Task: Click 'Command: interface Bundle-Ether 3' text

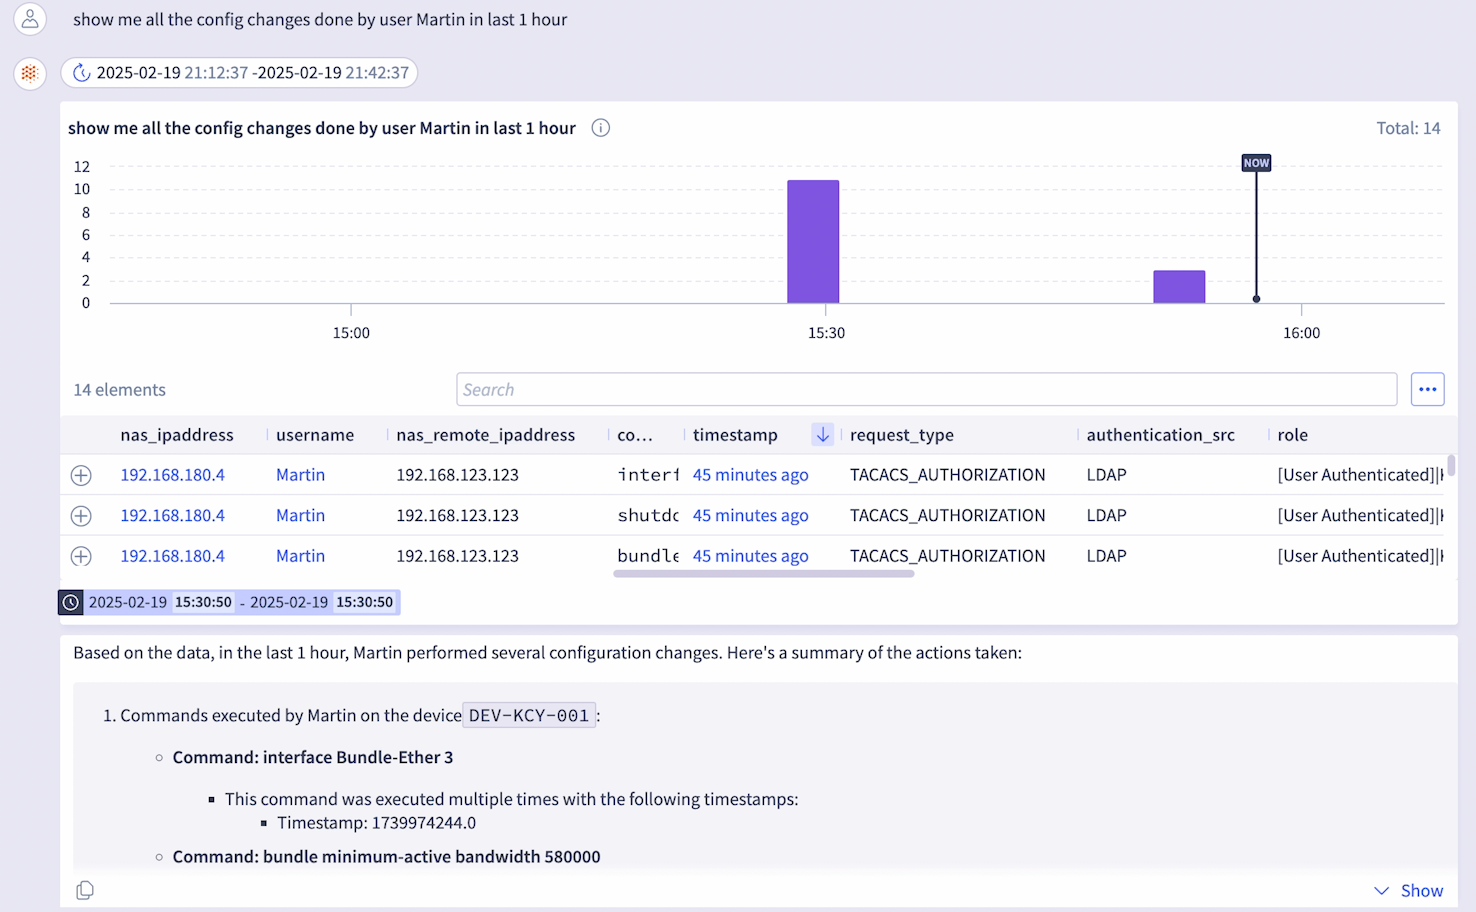Action: (313, 757)
